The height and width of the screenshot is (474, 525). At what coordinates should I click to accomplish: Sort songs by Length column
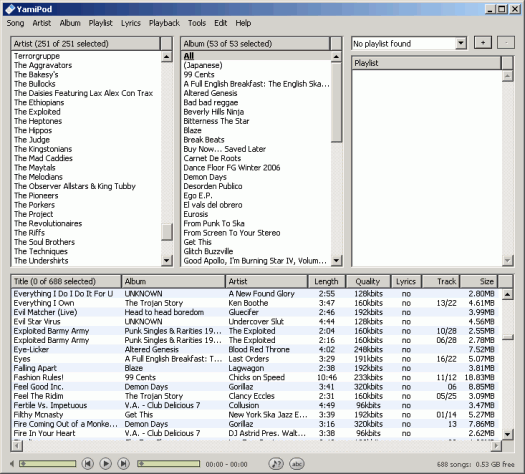point(326,281)
